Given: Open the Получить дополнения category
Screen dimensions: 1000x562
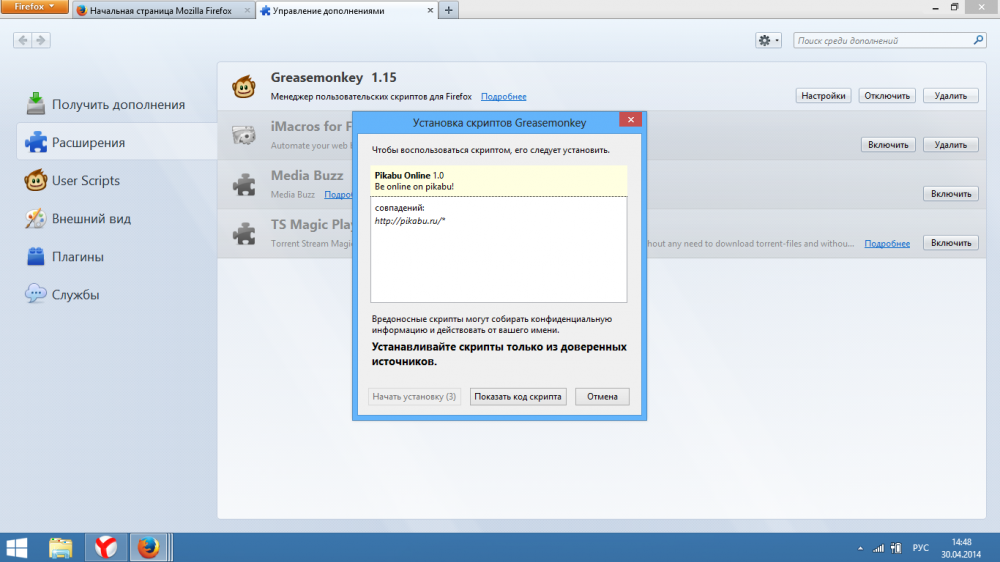Looking at the screenshot, I should 118,104.
